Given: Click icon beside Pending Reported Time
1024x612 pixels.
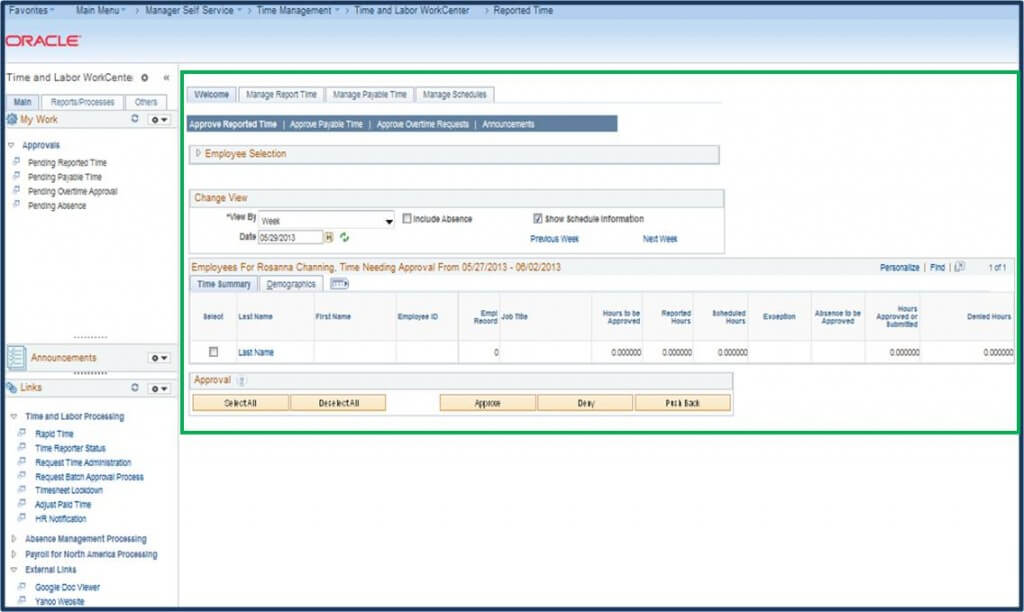Looking at the screenshot, I should point(17,161).
